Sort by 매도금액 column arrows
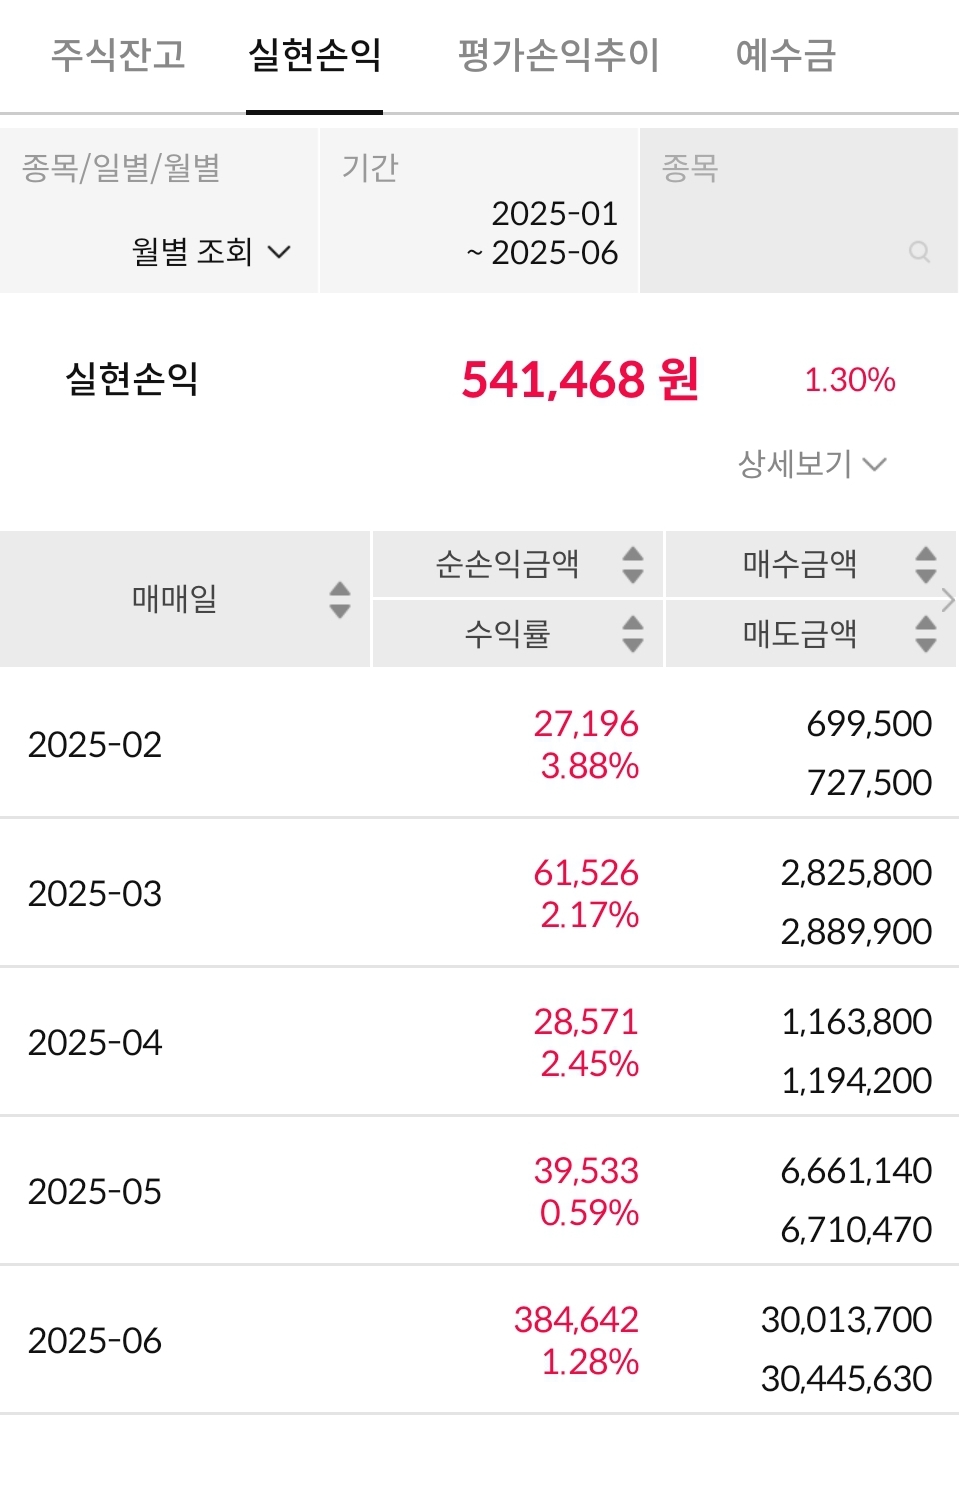The width and height of the screenshot is (959, 1505). [x=926, y=633]
